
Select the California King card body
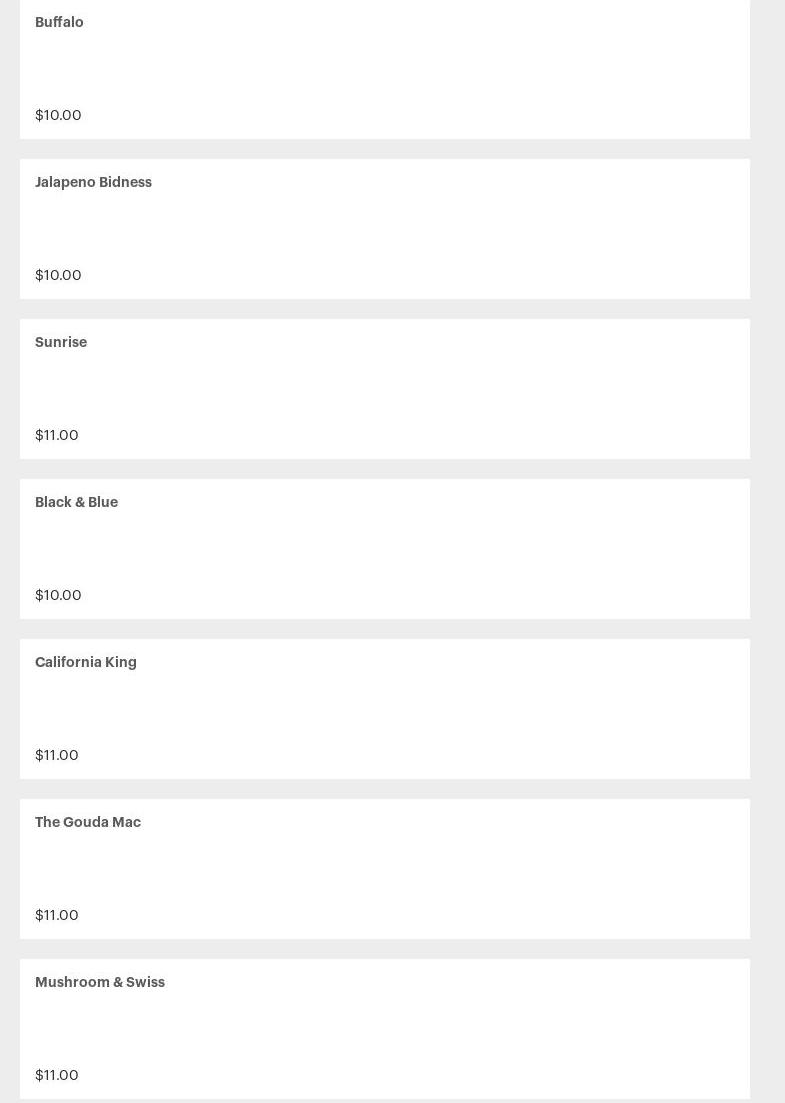click(385, 709)
